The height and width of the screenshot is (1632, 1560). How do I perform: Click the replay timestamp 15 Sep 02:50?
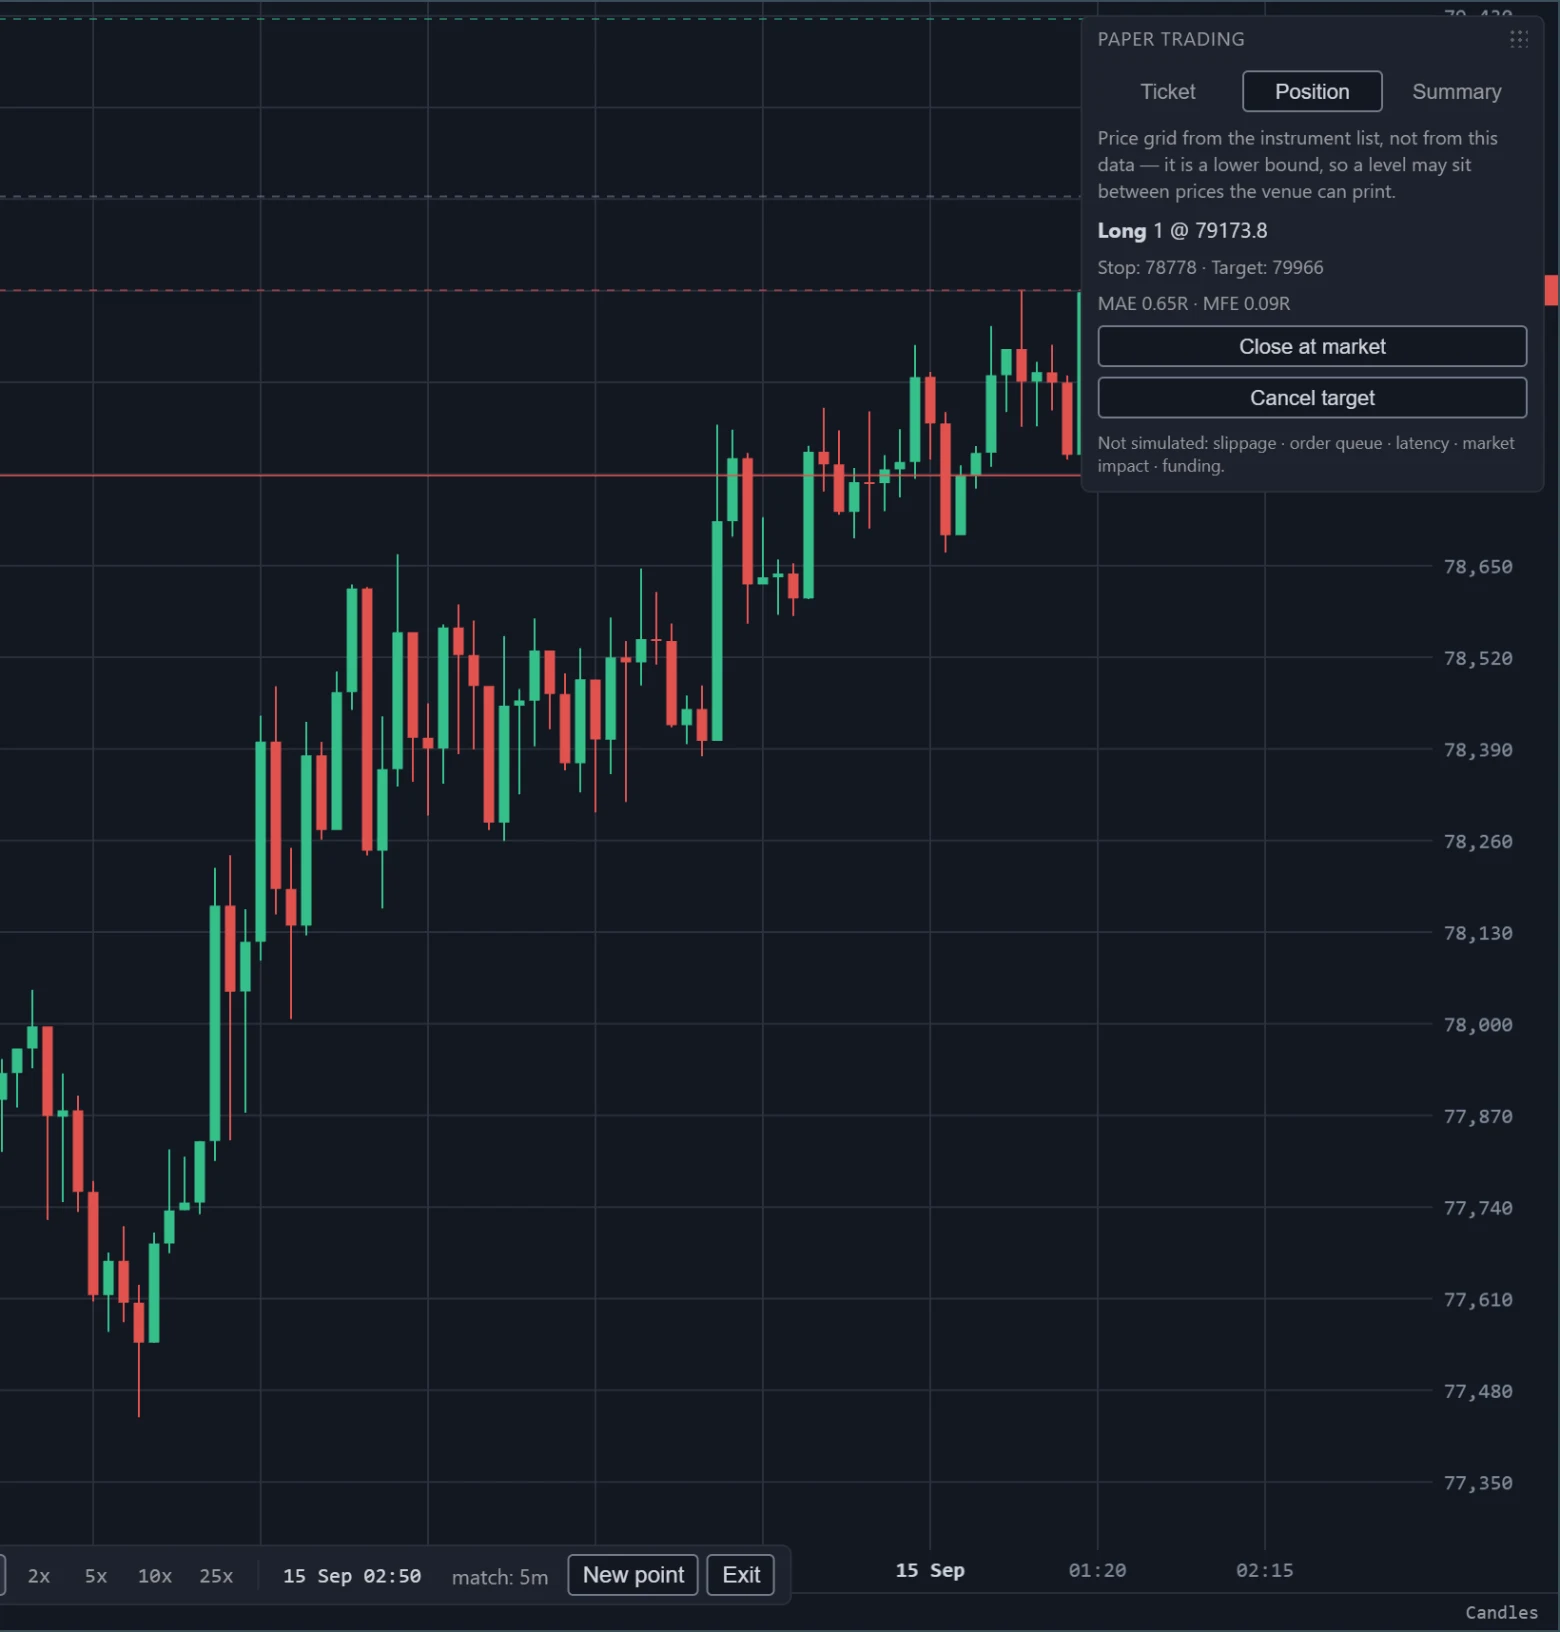(x=352, y=1576)
